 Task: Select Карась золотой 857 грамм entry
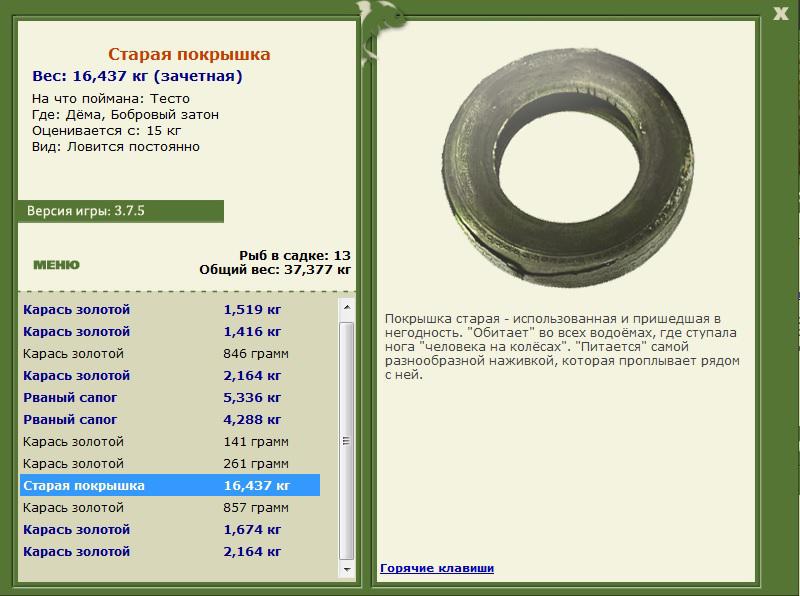pos(170,507)
